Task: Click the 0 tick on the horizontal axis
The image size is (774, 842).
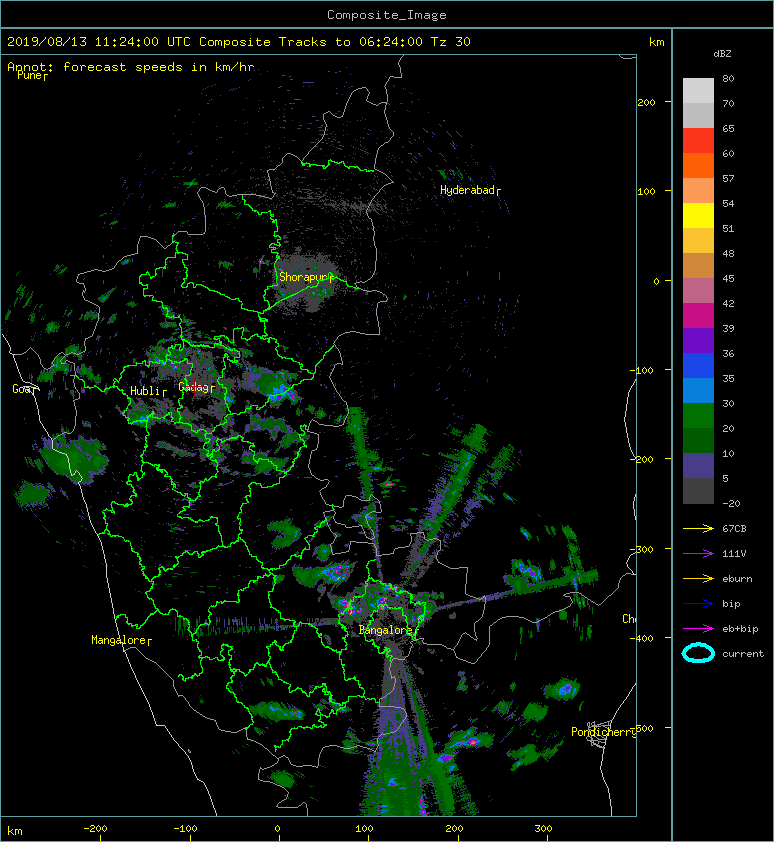Action: [277, 829]
